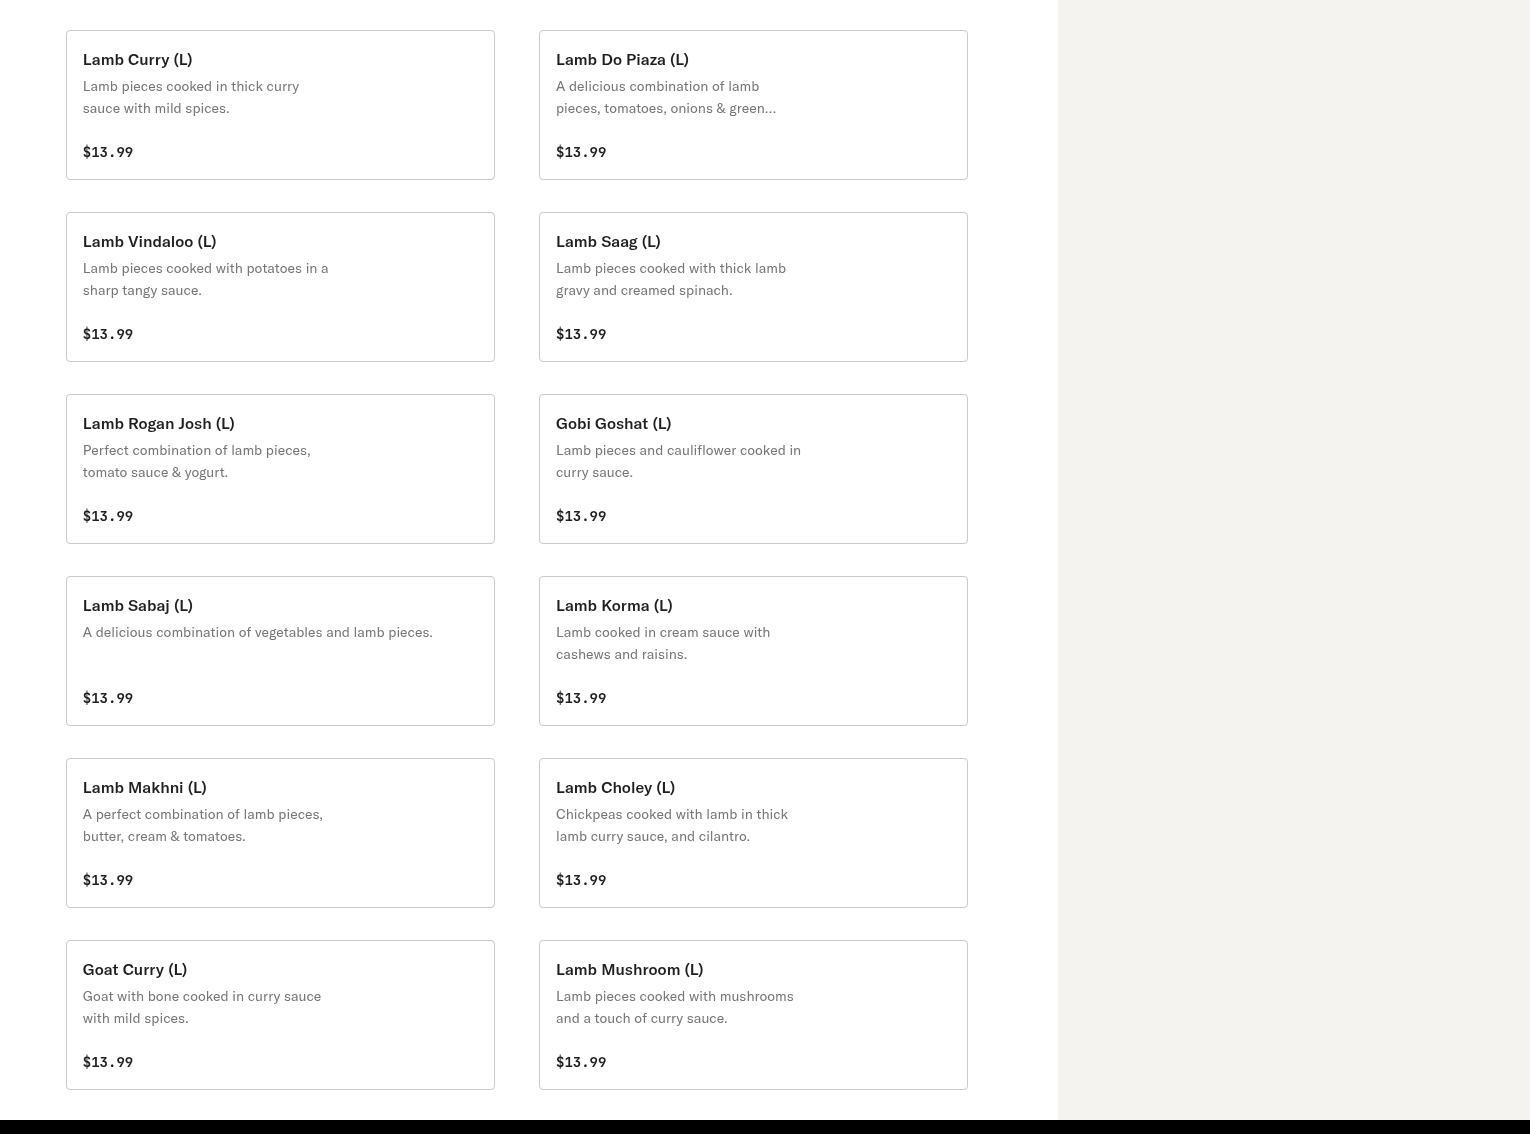Click the $13.99 price under Gobi Goshat

(581, 516)
